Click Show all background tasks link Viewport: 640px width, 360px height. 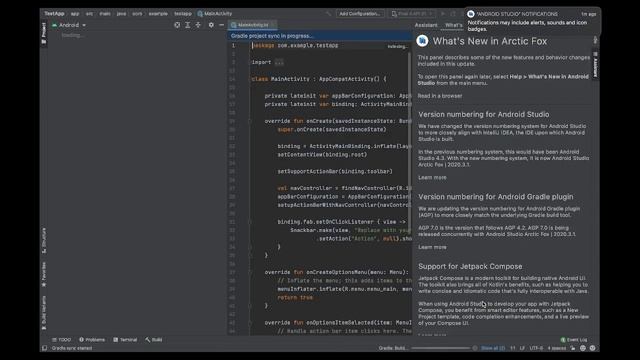493,348
